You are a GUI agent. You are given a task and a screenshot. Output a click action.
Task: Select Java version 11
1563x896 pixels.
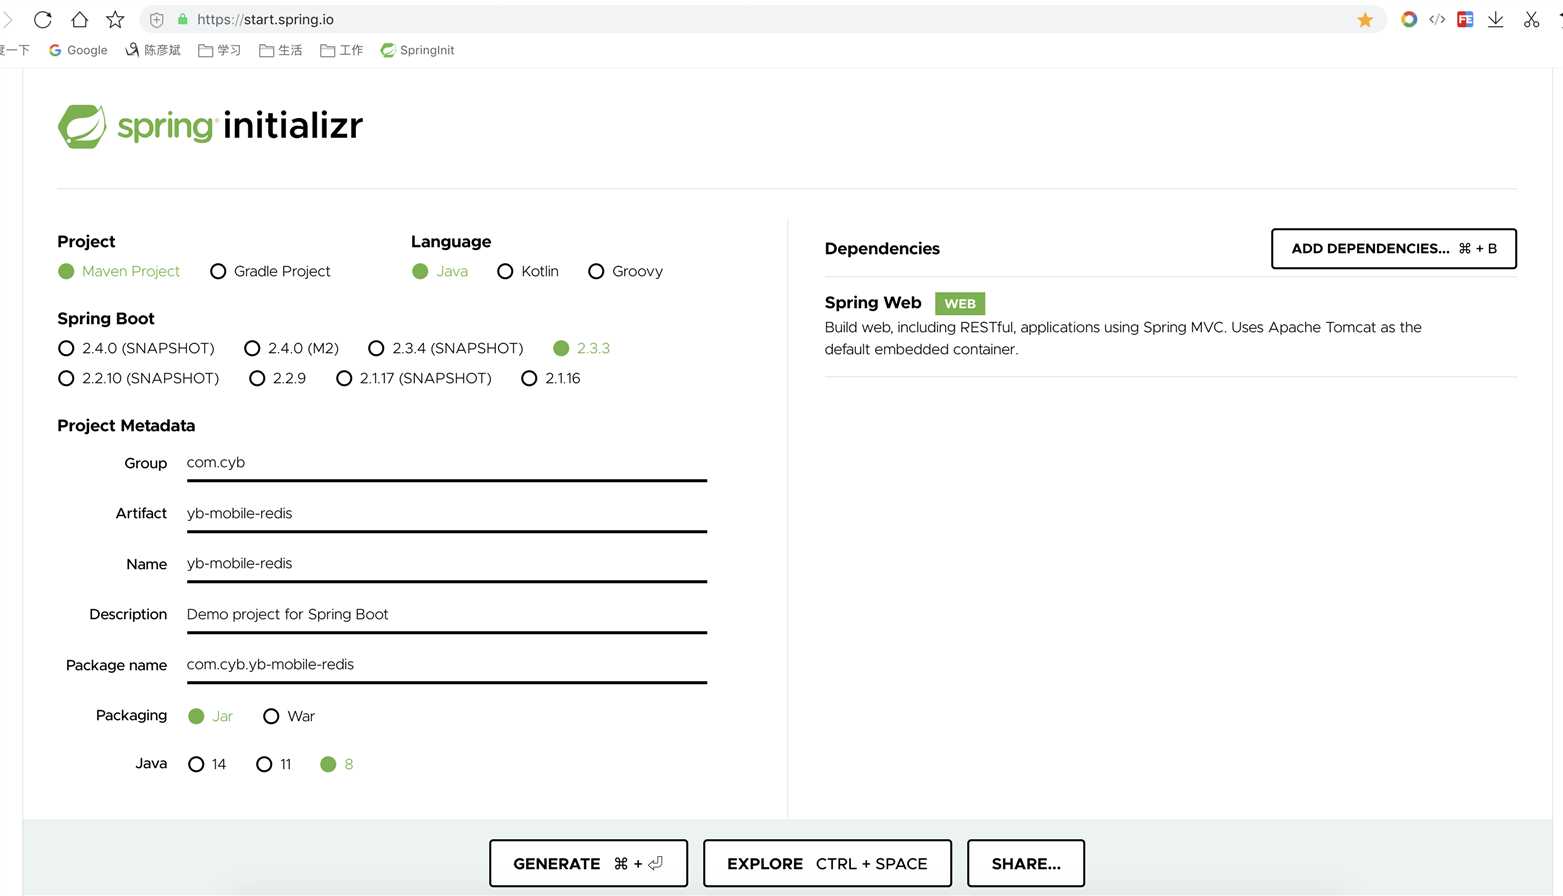click(274, 764)
